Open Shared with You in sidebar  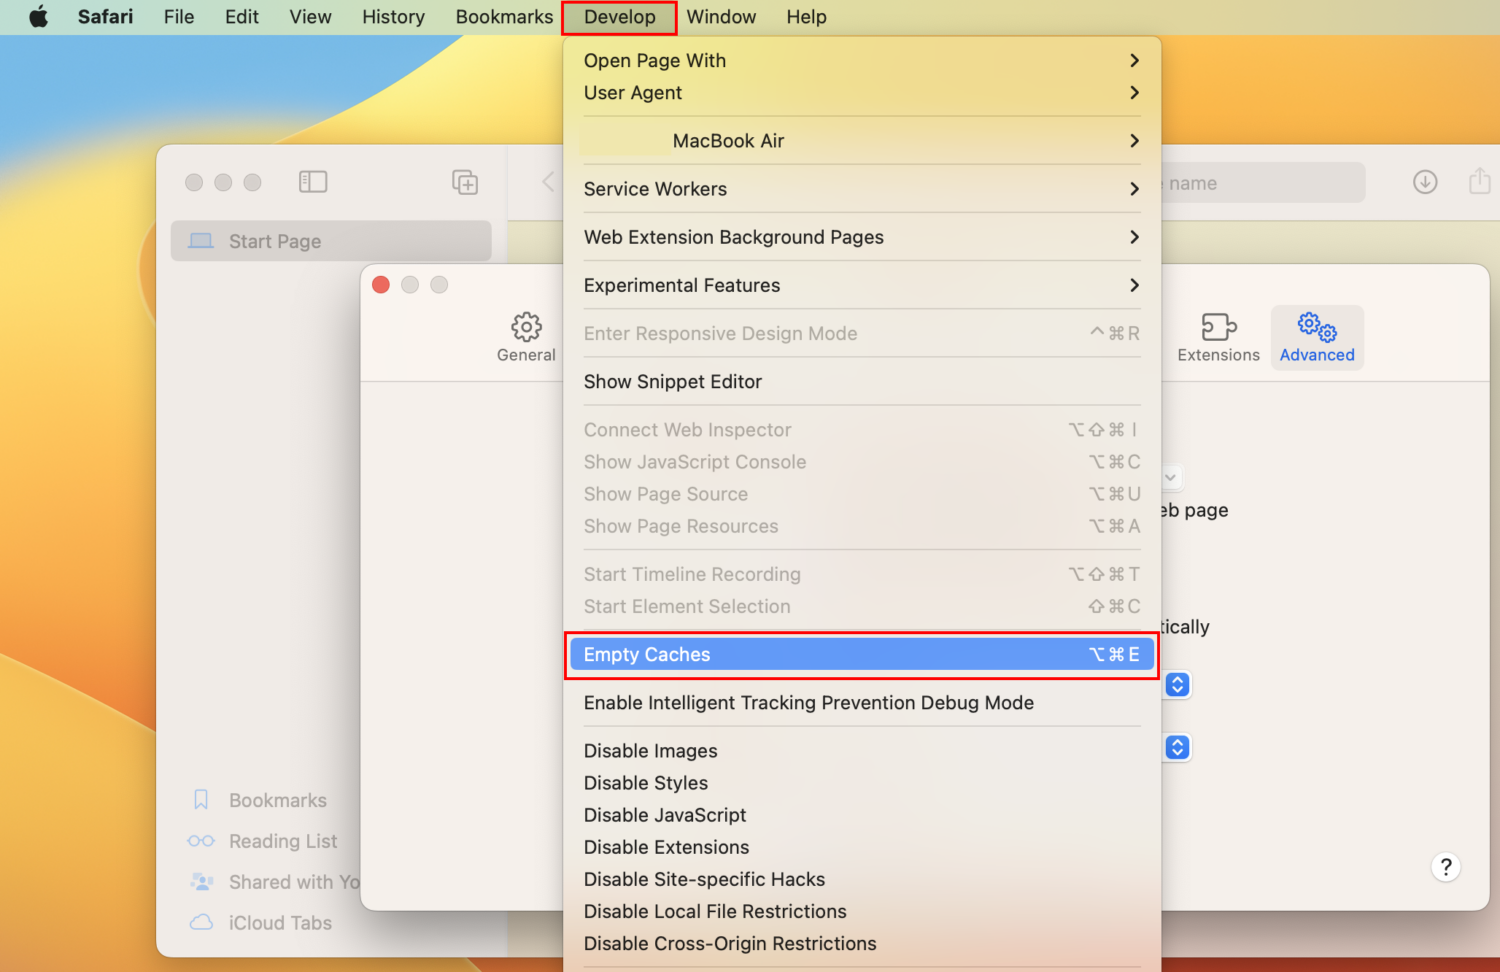(274, 882)
